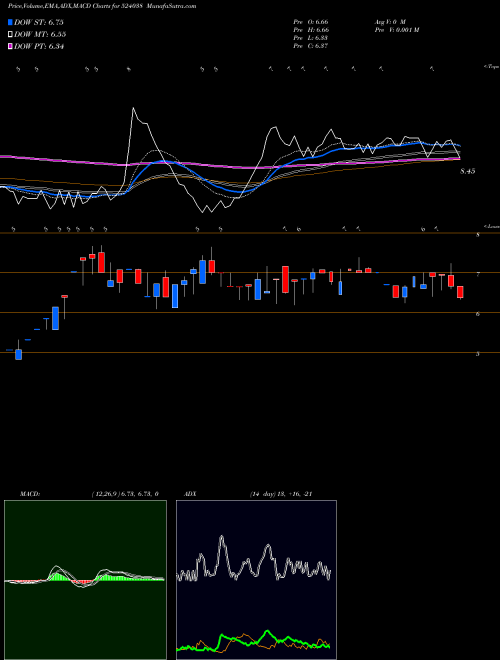Click the price label at EMA chart right edge

point(468,171)
